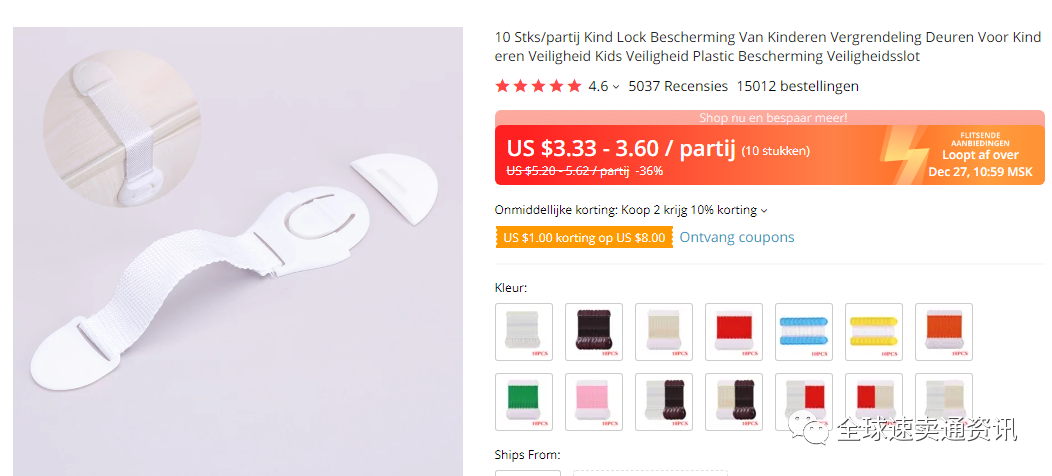Screen dimensions: 1052x476
Task: Choose the solid red color option
Action: point(734,332)
